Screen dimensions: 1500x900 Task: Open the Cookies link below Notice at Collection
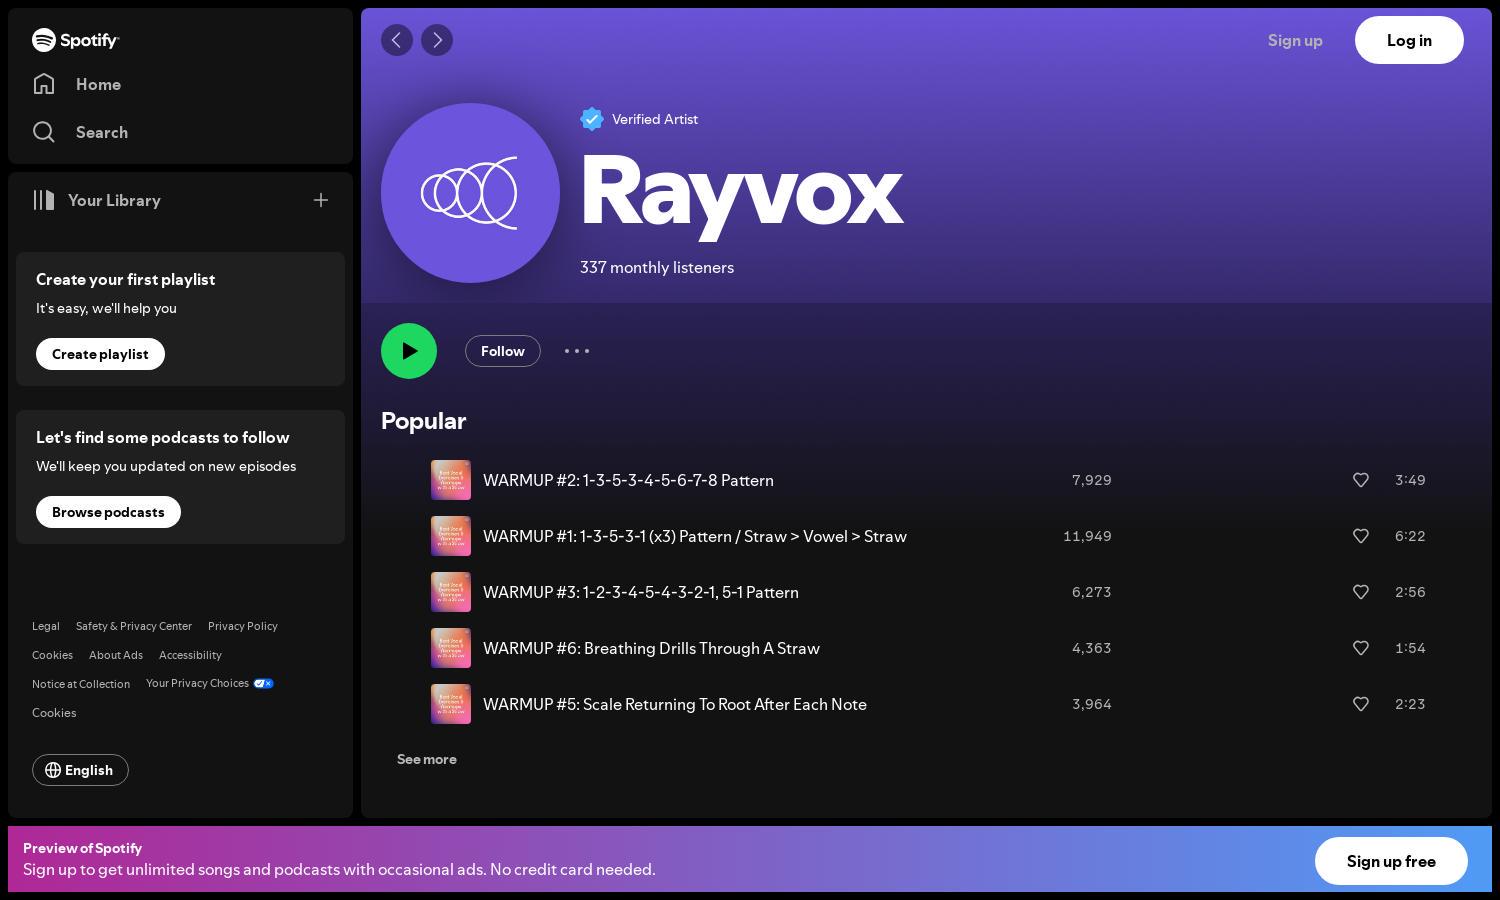pos(54,713)
